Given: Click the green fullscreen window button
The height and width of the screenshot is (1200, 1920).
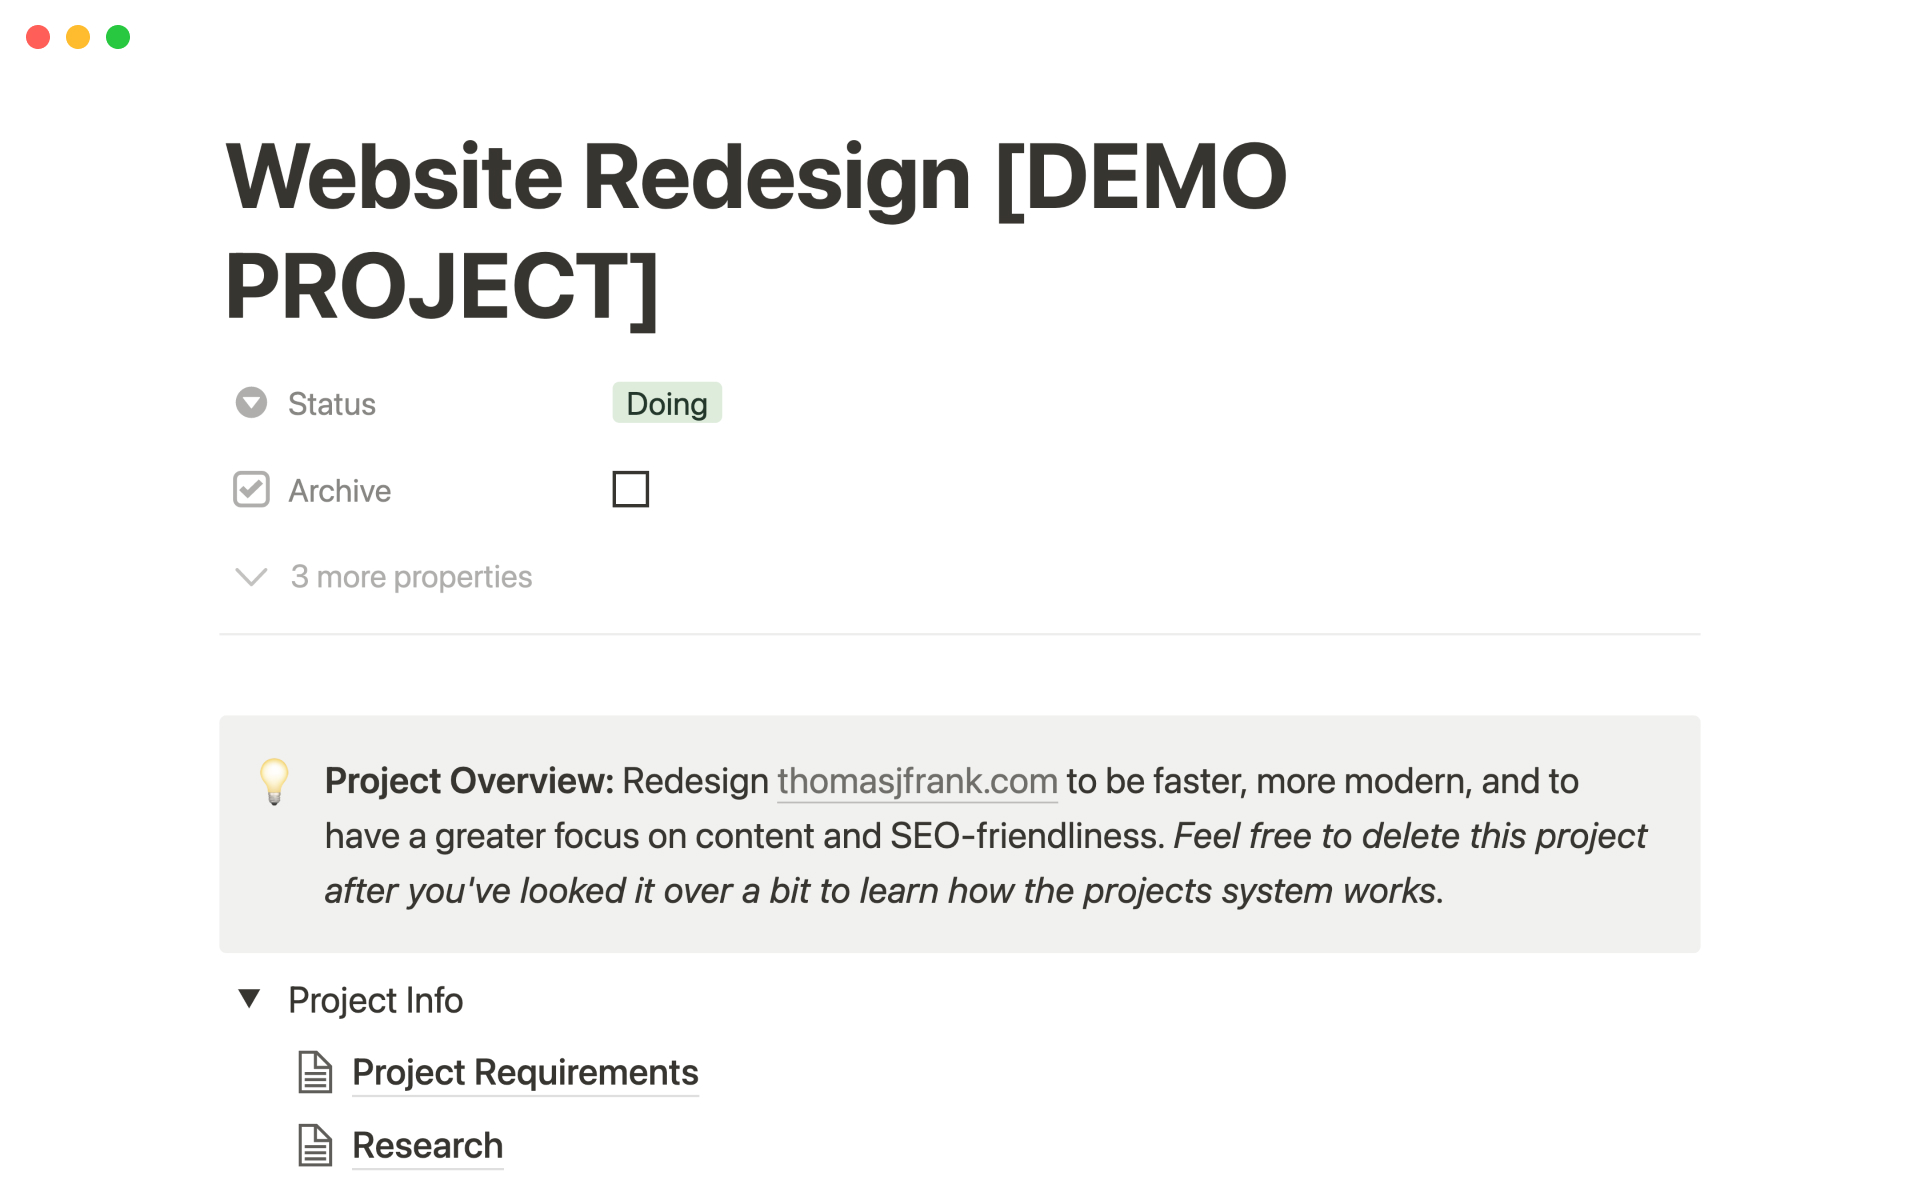Looking at the screenshot, I should pos(118,37).
